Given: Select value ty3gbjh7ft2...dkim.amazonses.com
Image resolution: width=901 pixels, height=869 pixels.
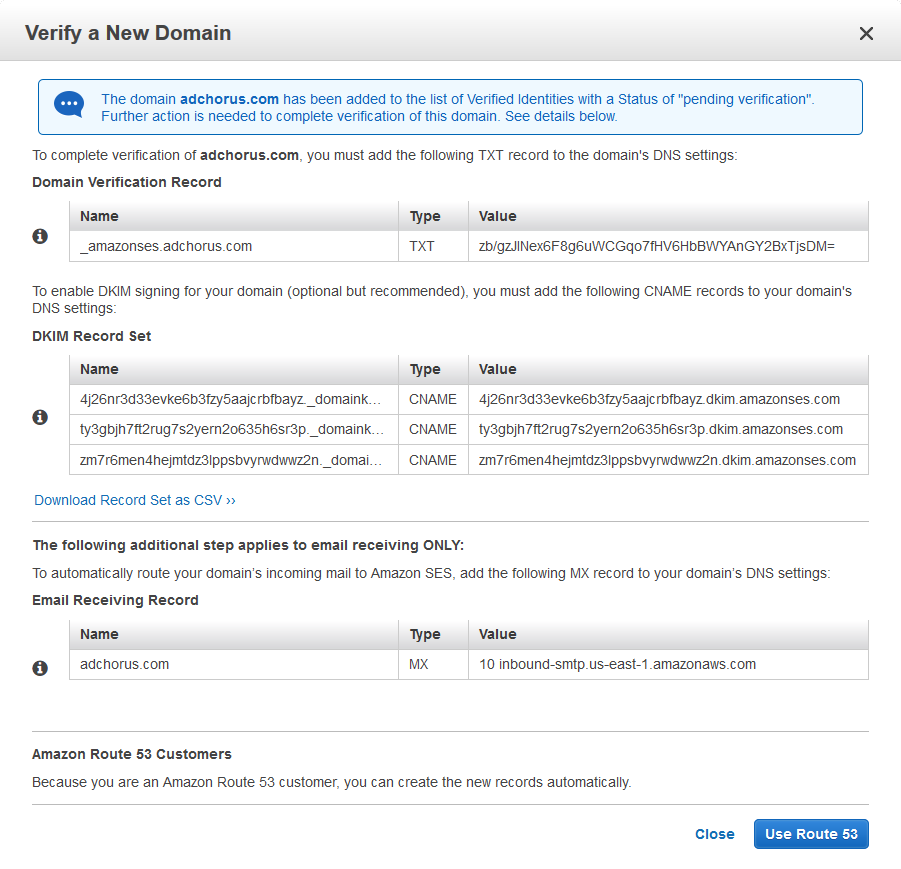Looking at the screenshot, I should 668,429.
